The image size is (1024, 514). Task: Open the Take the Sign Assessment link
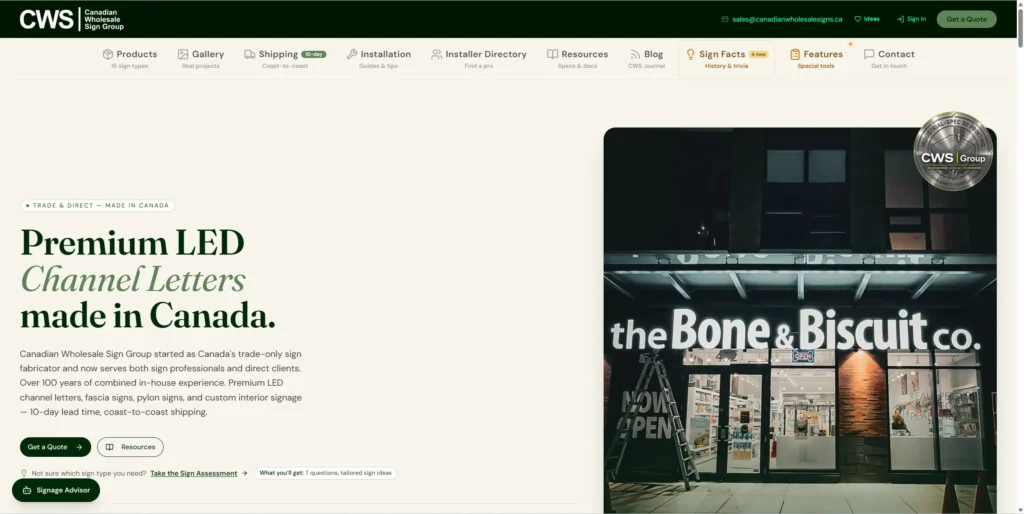point(194,474)
